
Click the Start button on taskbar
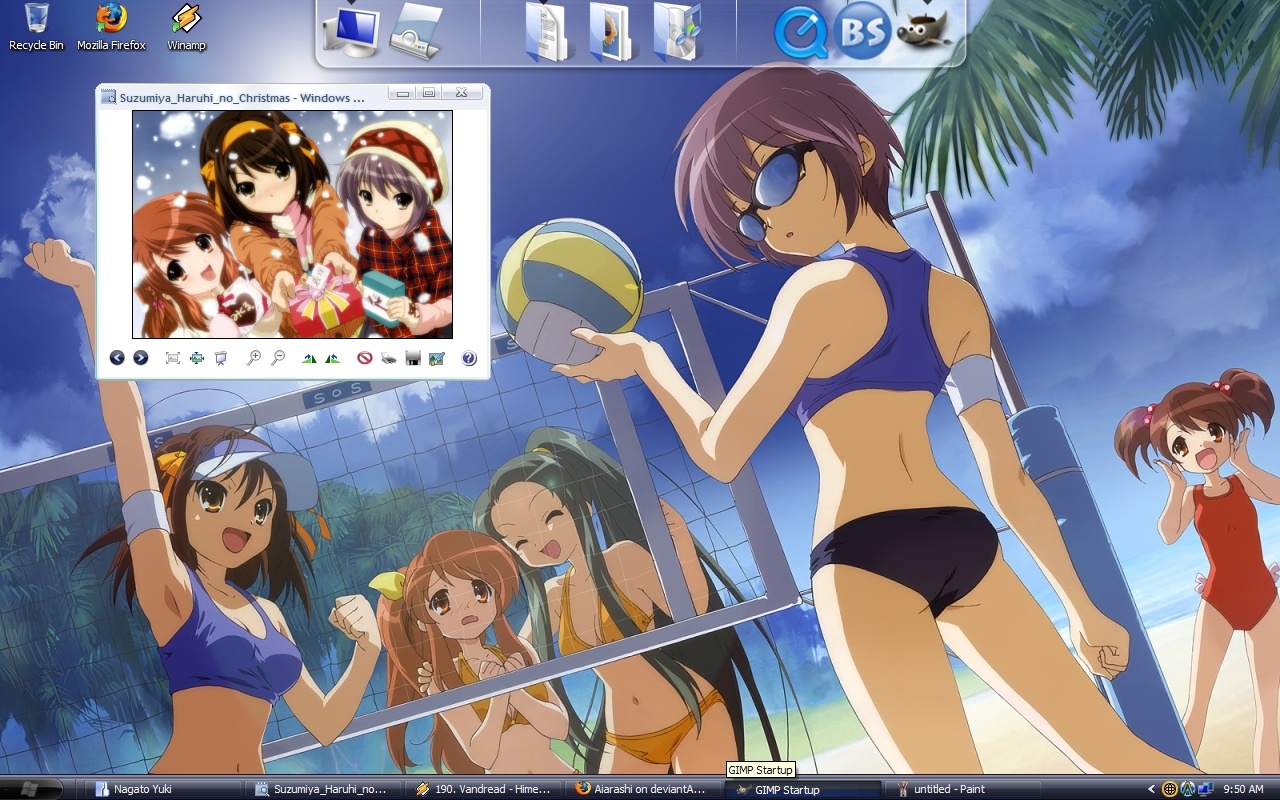(31, 789)
